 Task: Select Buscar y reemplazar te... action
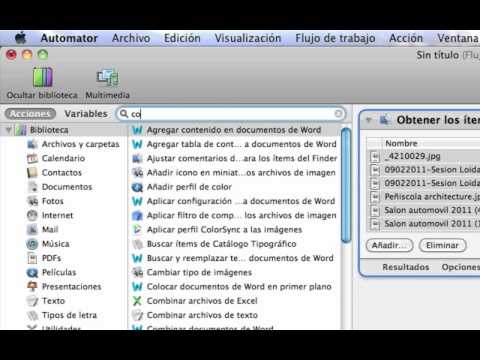point(236,258)
